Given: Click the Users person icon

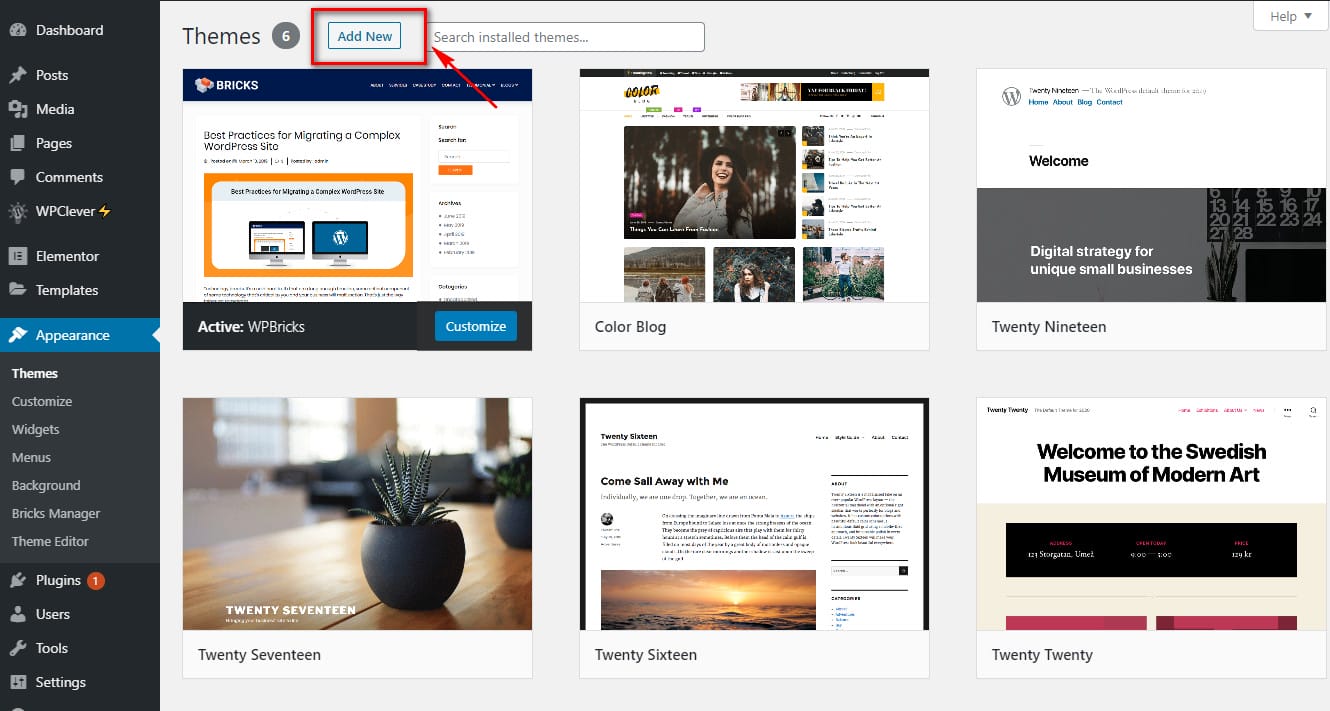Looking at the screenshot, I should (x=18, y=614).
